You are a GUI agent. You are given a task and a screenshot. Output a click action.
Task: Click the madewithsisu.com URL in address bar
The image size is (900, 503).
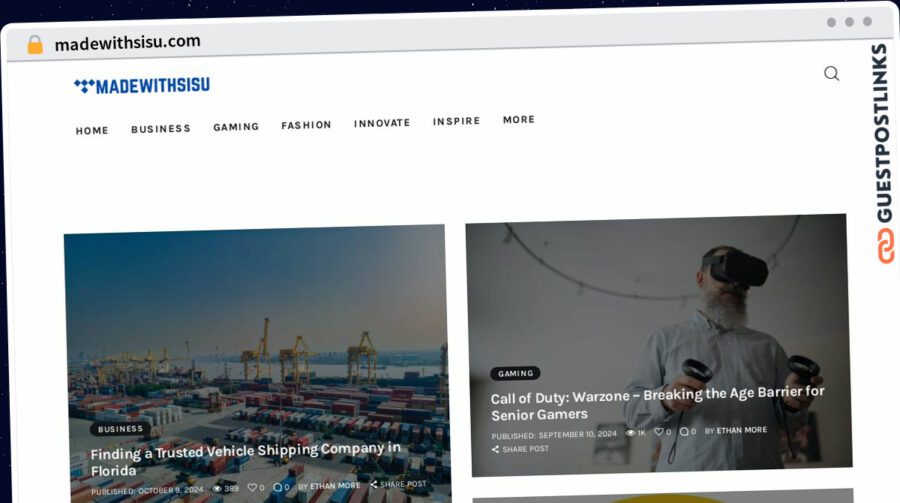(x=127, y=42)
